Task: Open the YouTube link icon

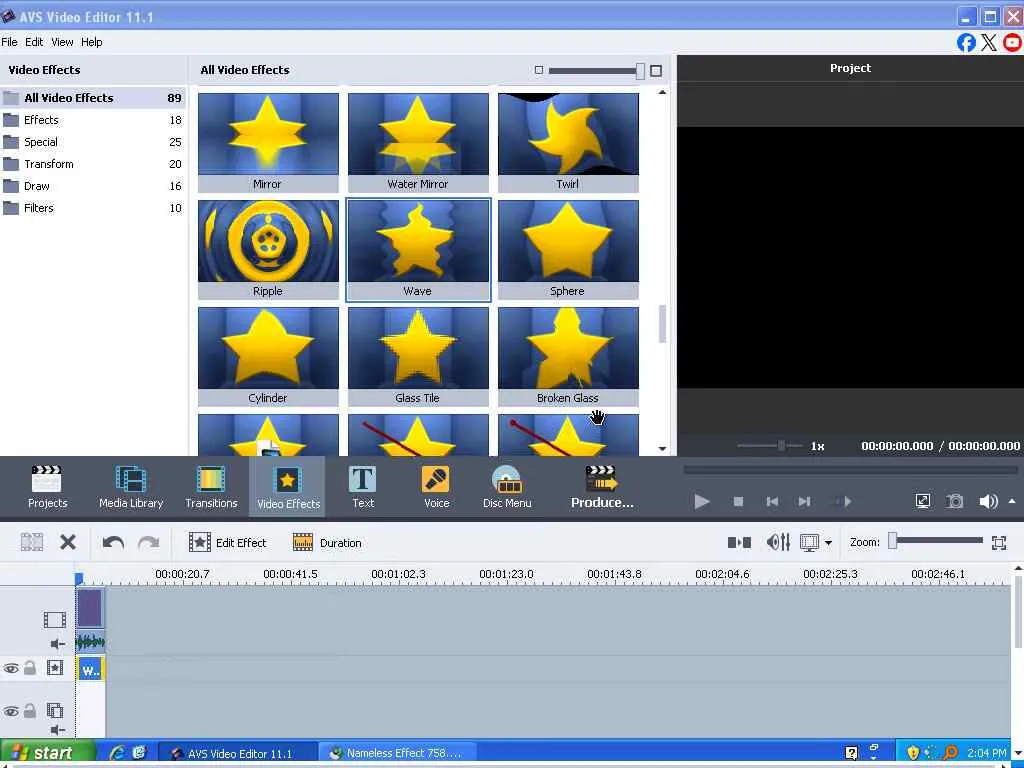Action: tap(1013, 42)
